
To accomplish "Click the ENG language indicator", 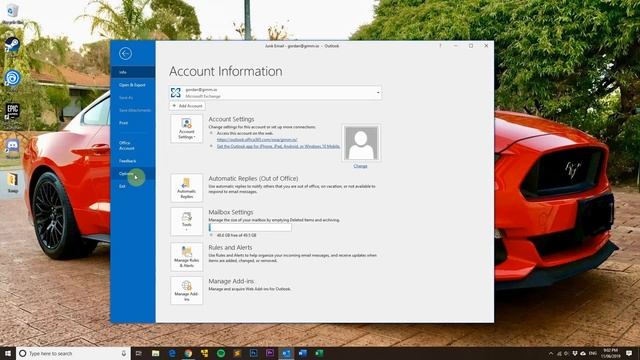I will (593, 353).
